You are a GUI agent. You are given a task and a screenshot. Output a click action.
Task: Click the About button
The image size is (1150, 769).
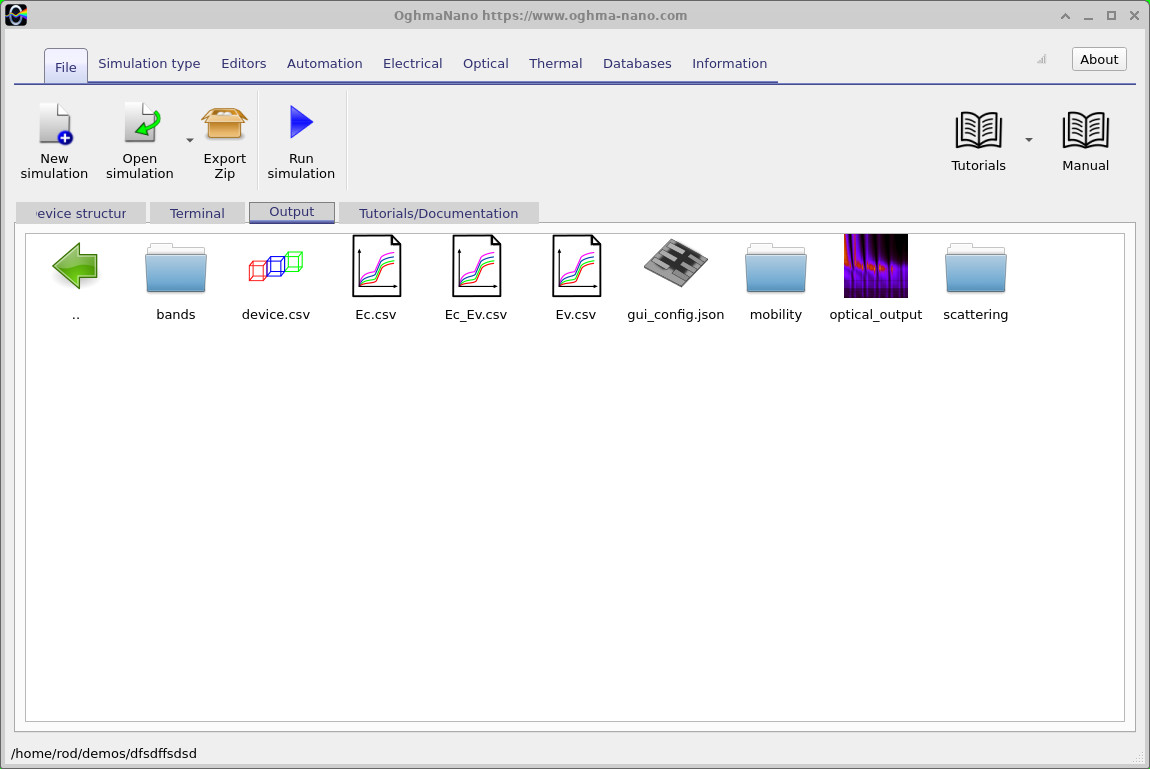(1099, 59)
